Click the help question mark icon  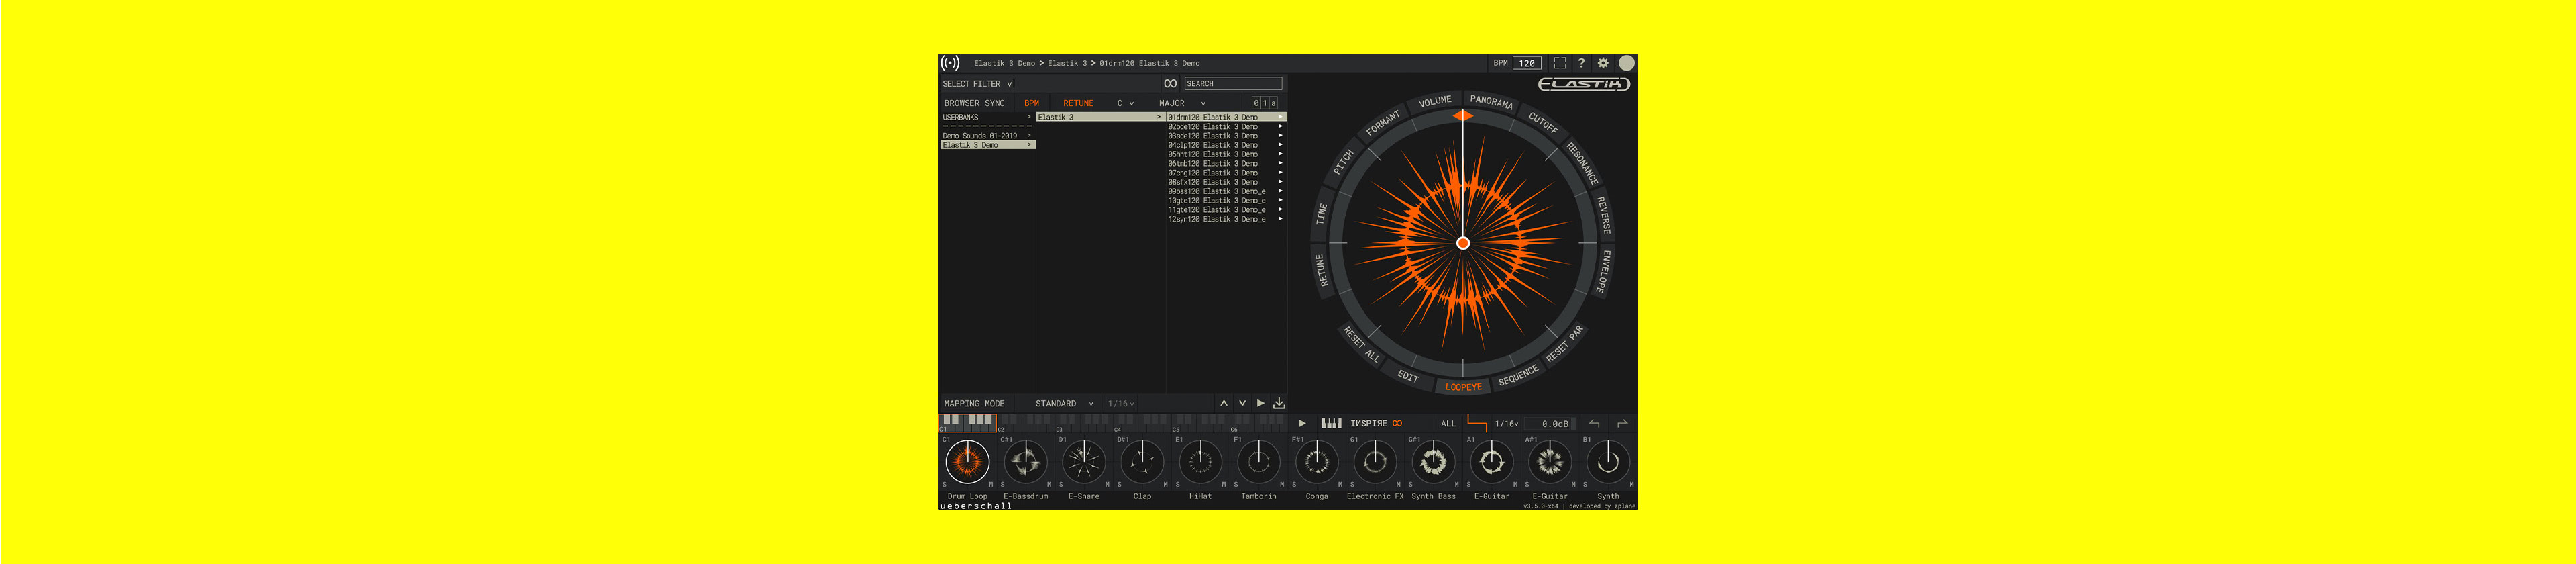1581,63
